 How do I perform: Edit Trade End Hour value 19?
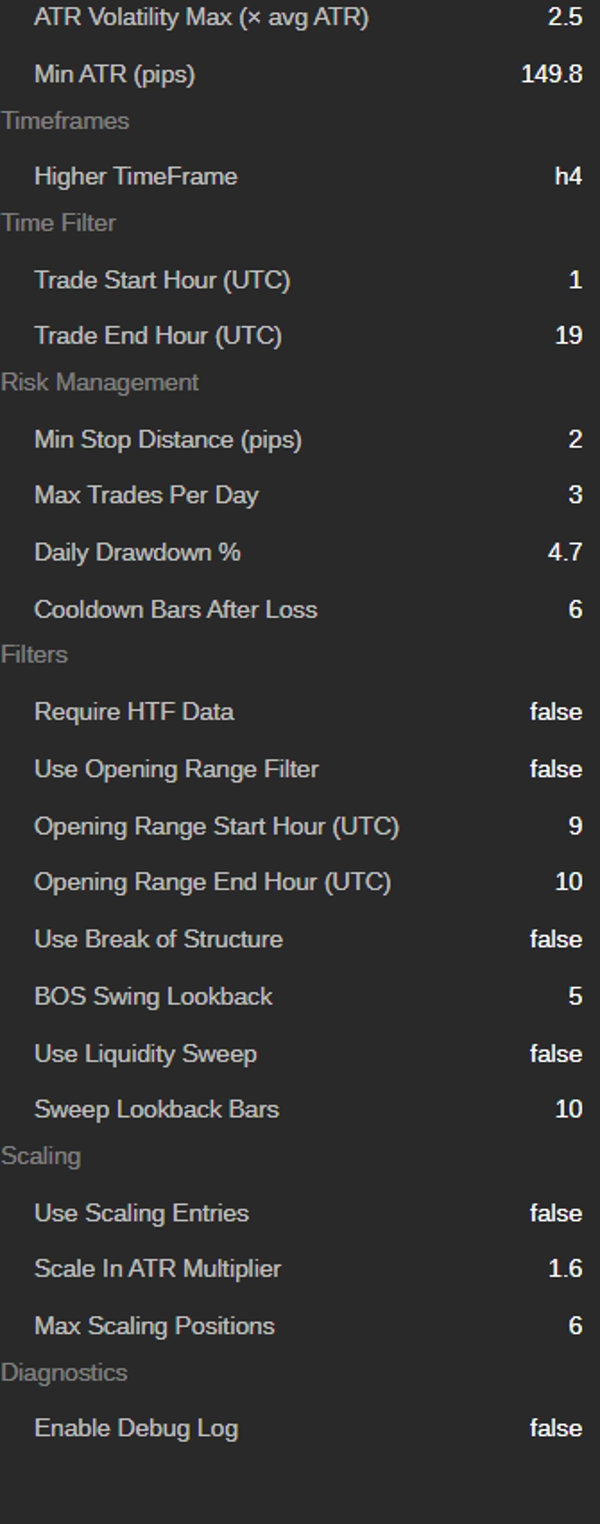coord(569,335)
